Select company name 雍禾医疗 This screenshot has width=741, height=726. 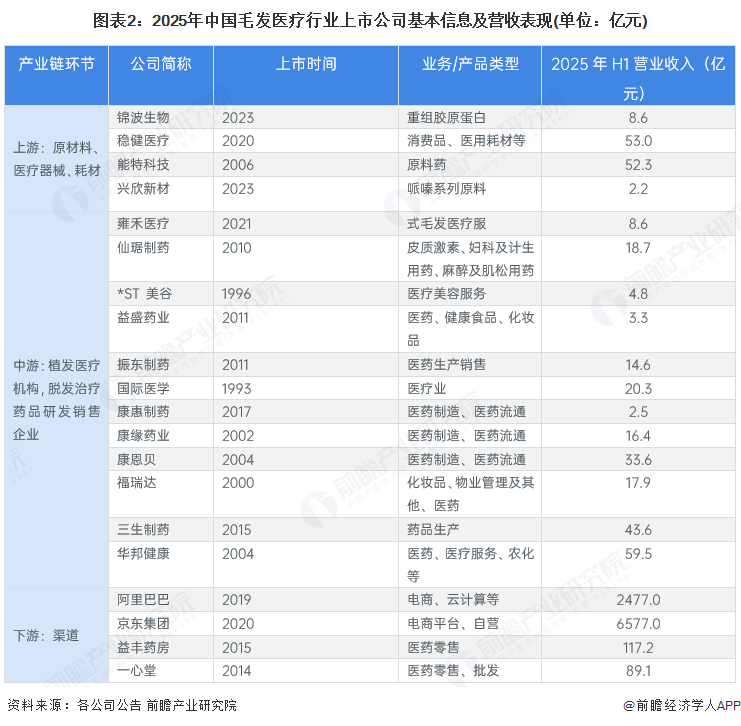143,224
